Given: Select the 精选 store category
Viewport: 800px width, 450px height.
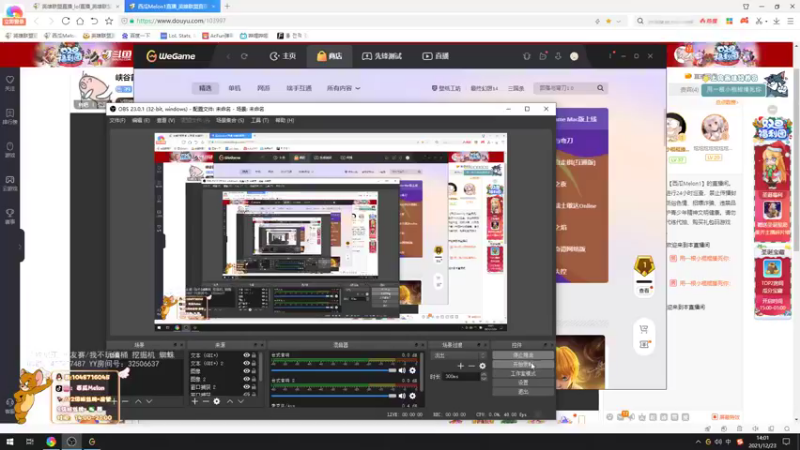Looking at the screenshot, I should pyautogui.click(x=205, y=88).
